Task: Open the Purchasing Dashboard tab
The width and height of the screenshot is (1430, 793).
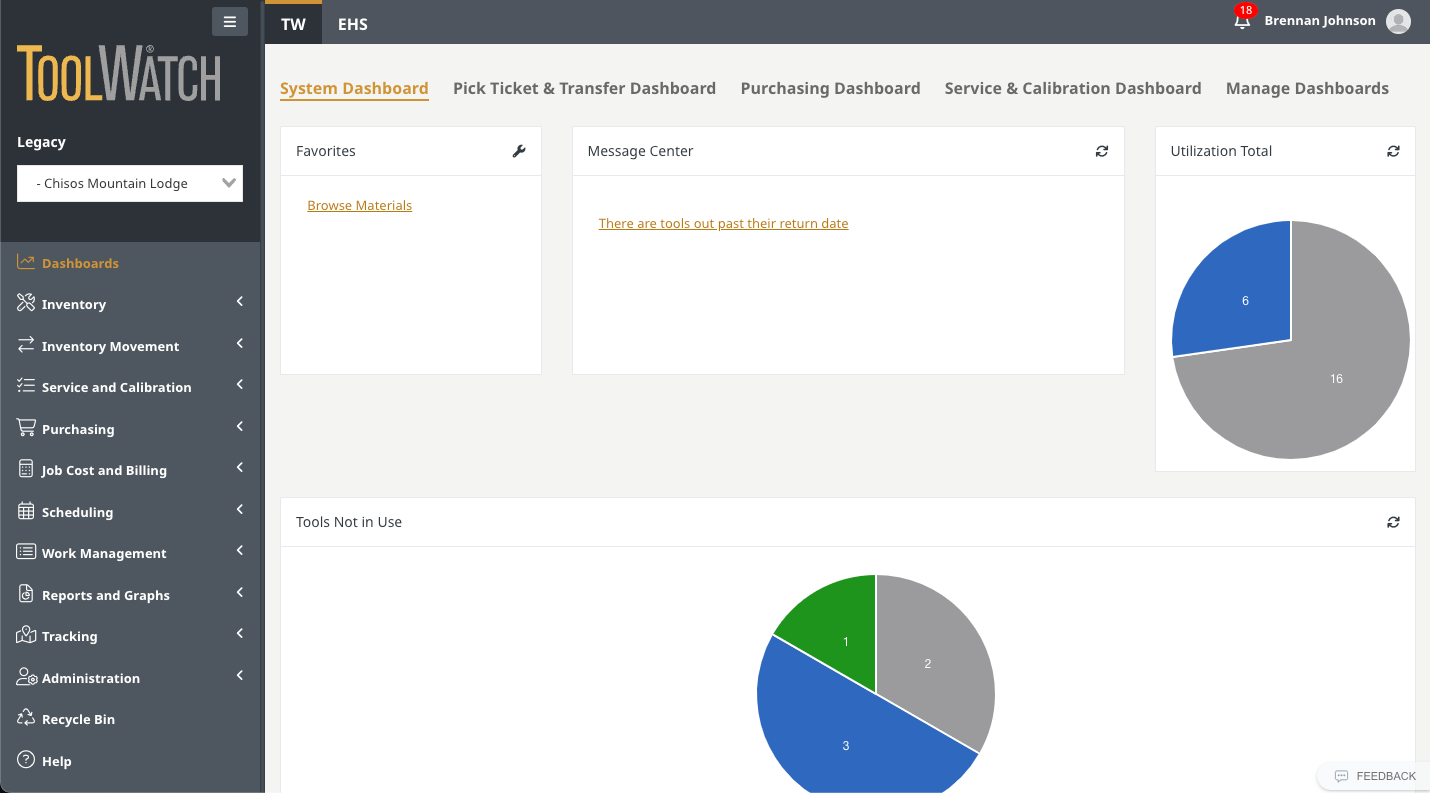Action: point(830,88)
